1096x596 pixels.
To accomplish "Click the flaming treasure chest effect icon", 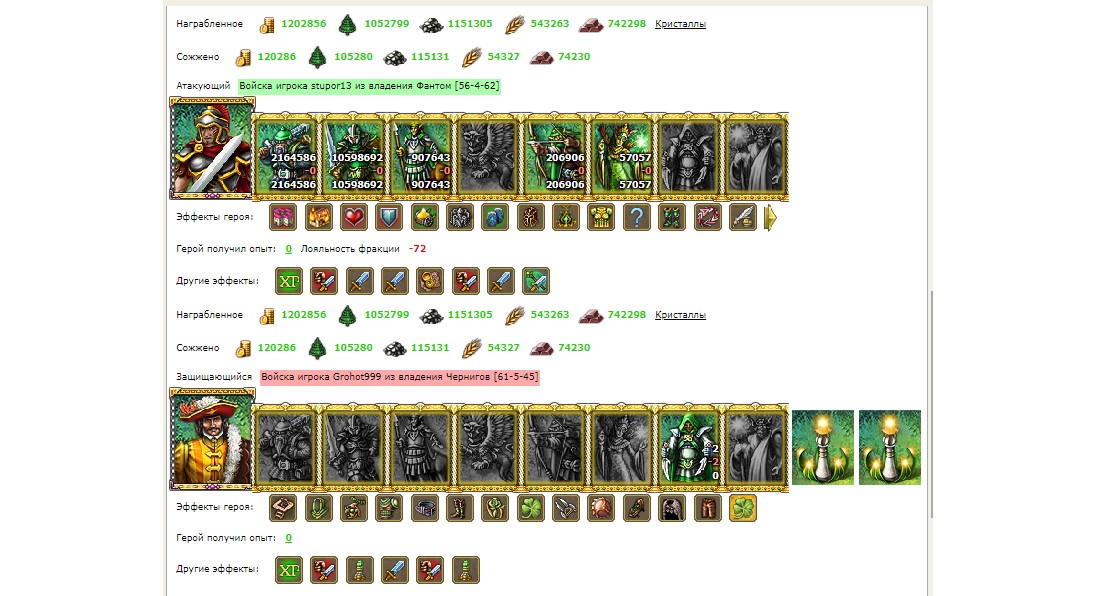I will [x=318, y=217].
